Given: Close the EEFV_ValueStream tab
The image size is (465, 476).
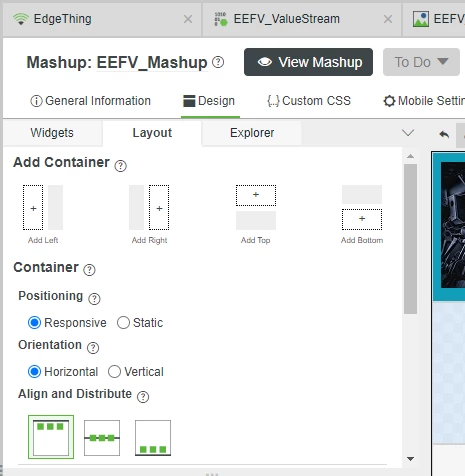Looking at the screenshot, I should click(x=388, y=19).
